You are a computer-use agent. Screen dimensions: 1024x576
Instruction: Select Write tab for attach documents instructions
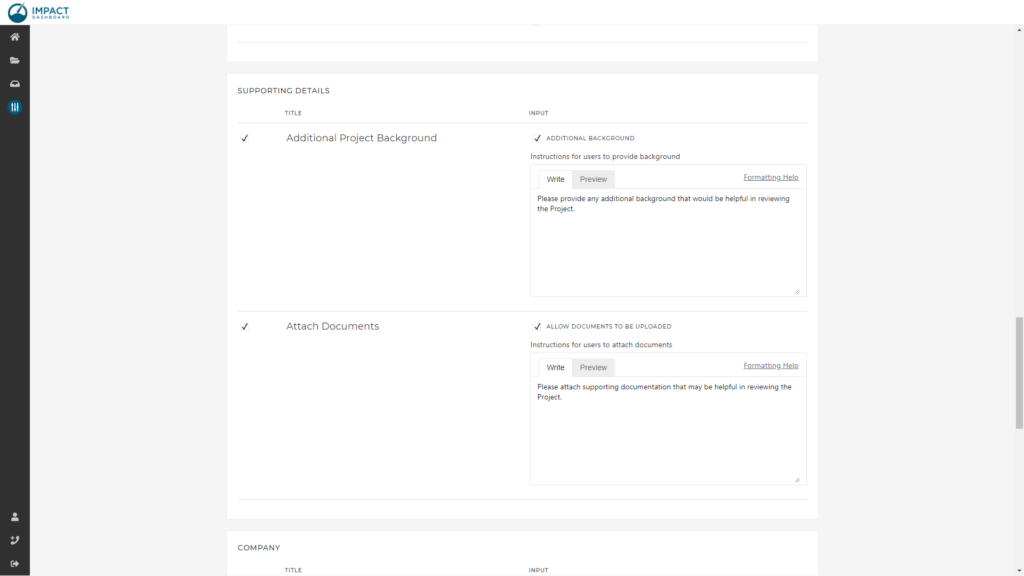(555, 368)
